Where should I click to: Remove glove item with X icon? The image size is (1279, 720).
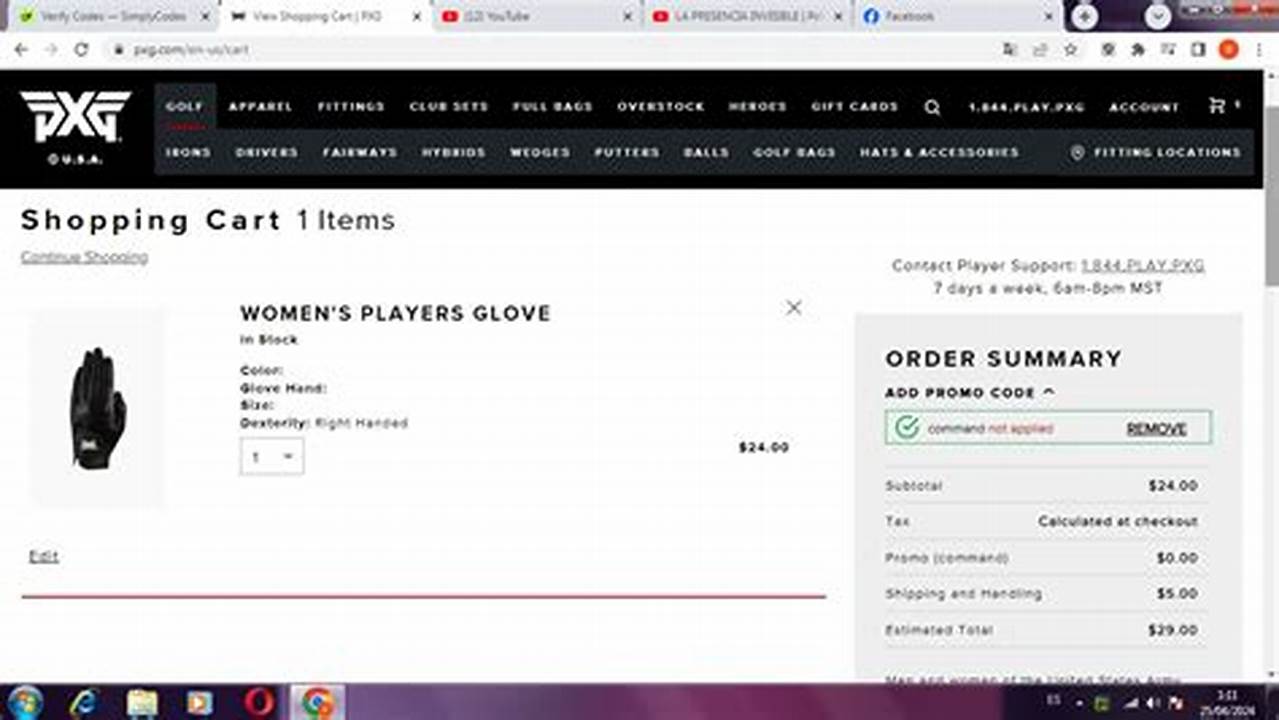tap(793, 307)
